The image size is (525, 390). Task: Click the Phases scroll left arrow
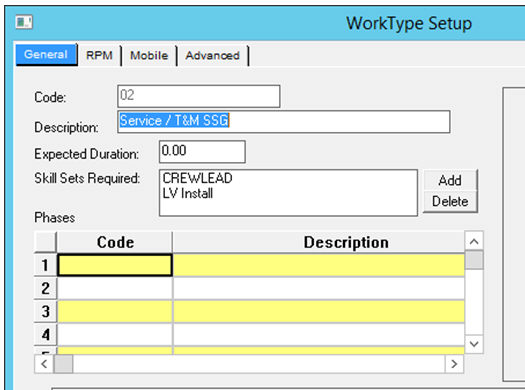click(x=44, y=364)
